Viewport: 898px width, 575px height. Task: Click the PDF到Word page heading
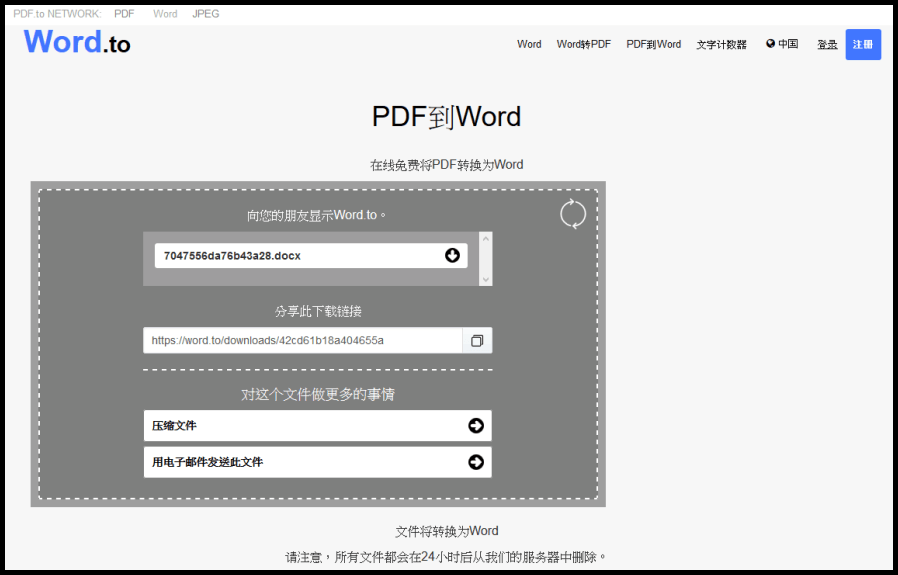point(446,117)
